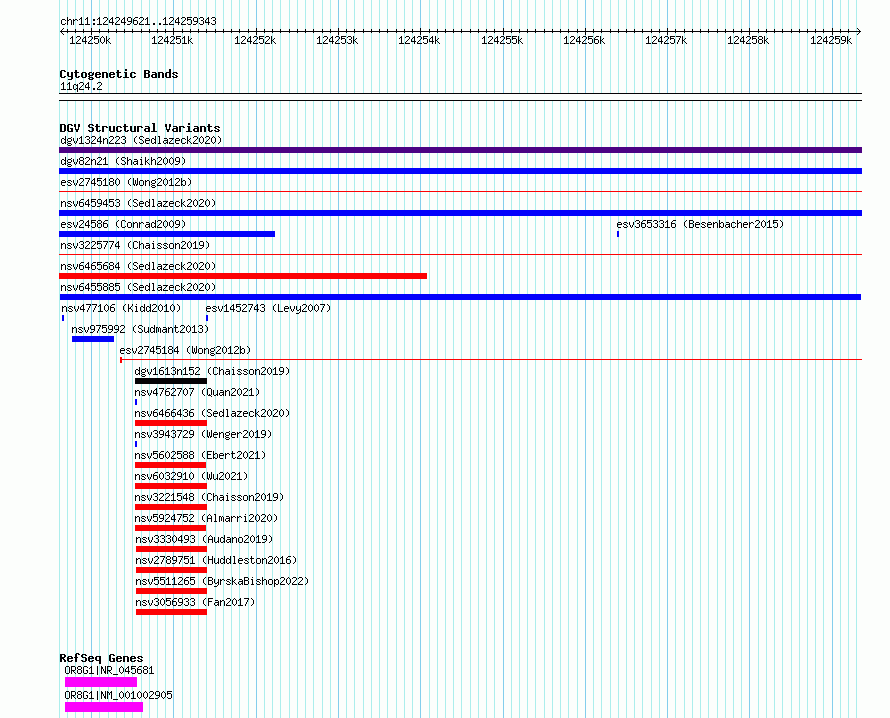Open the OR8G1|NR_045681 gene label
Viewport: 890px width, 718px height.
click(x=110, y=670)
